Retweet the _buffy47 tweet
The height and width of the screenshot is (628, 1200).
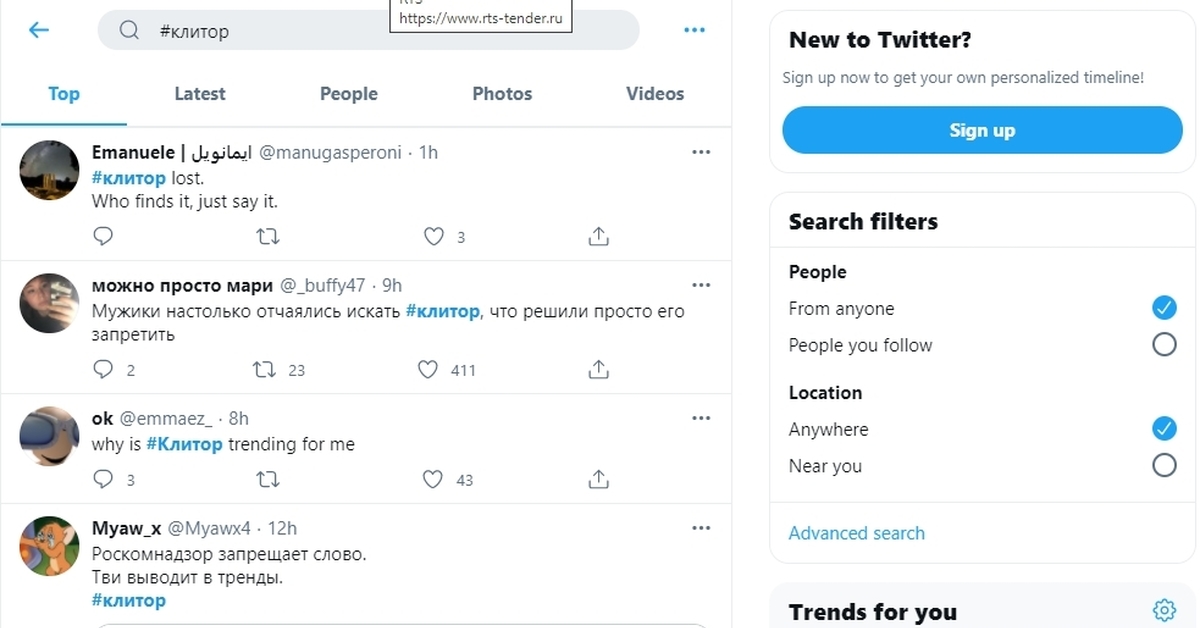pos(266,370)
